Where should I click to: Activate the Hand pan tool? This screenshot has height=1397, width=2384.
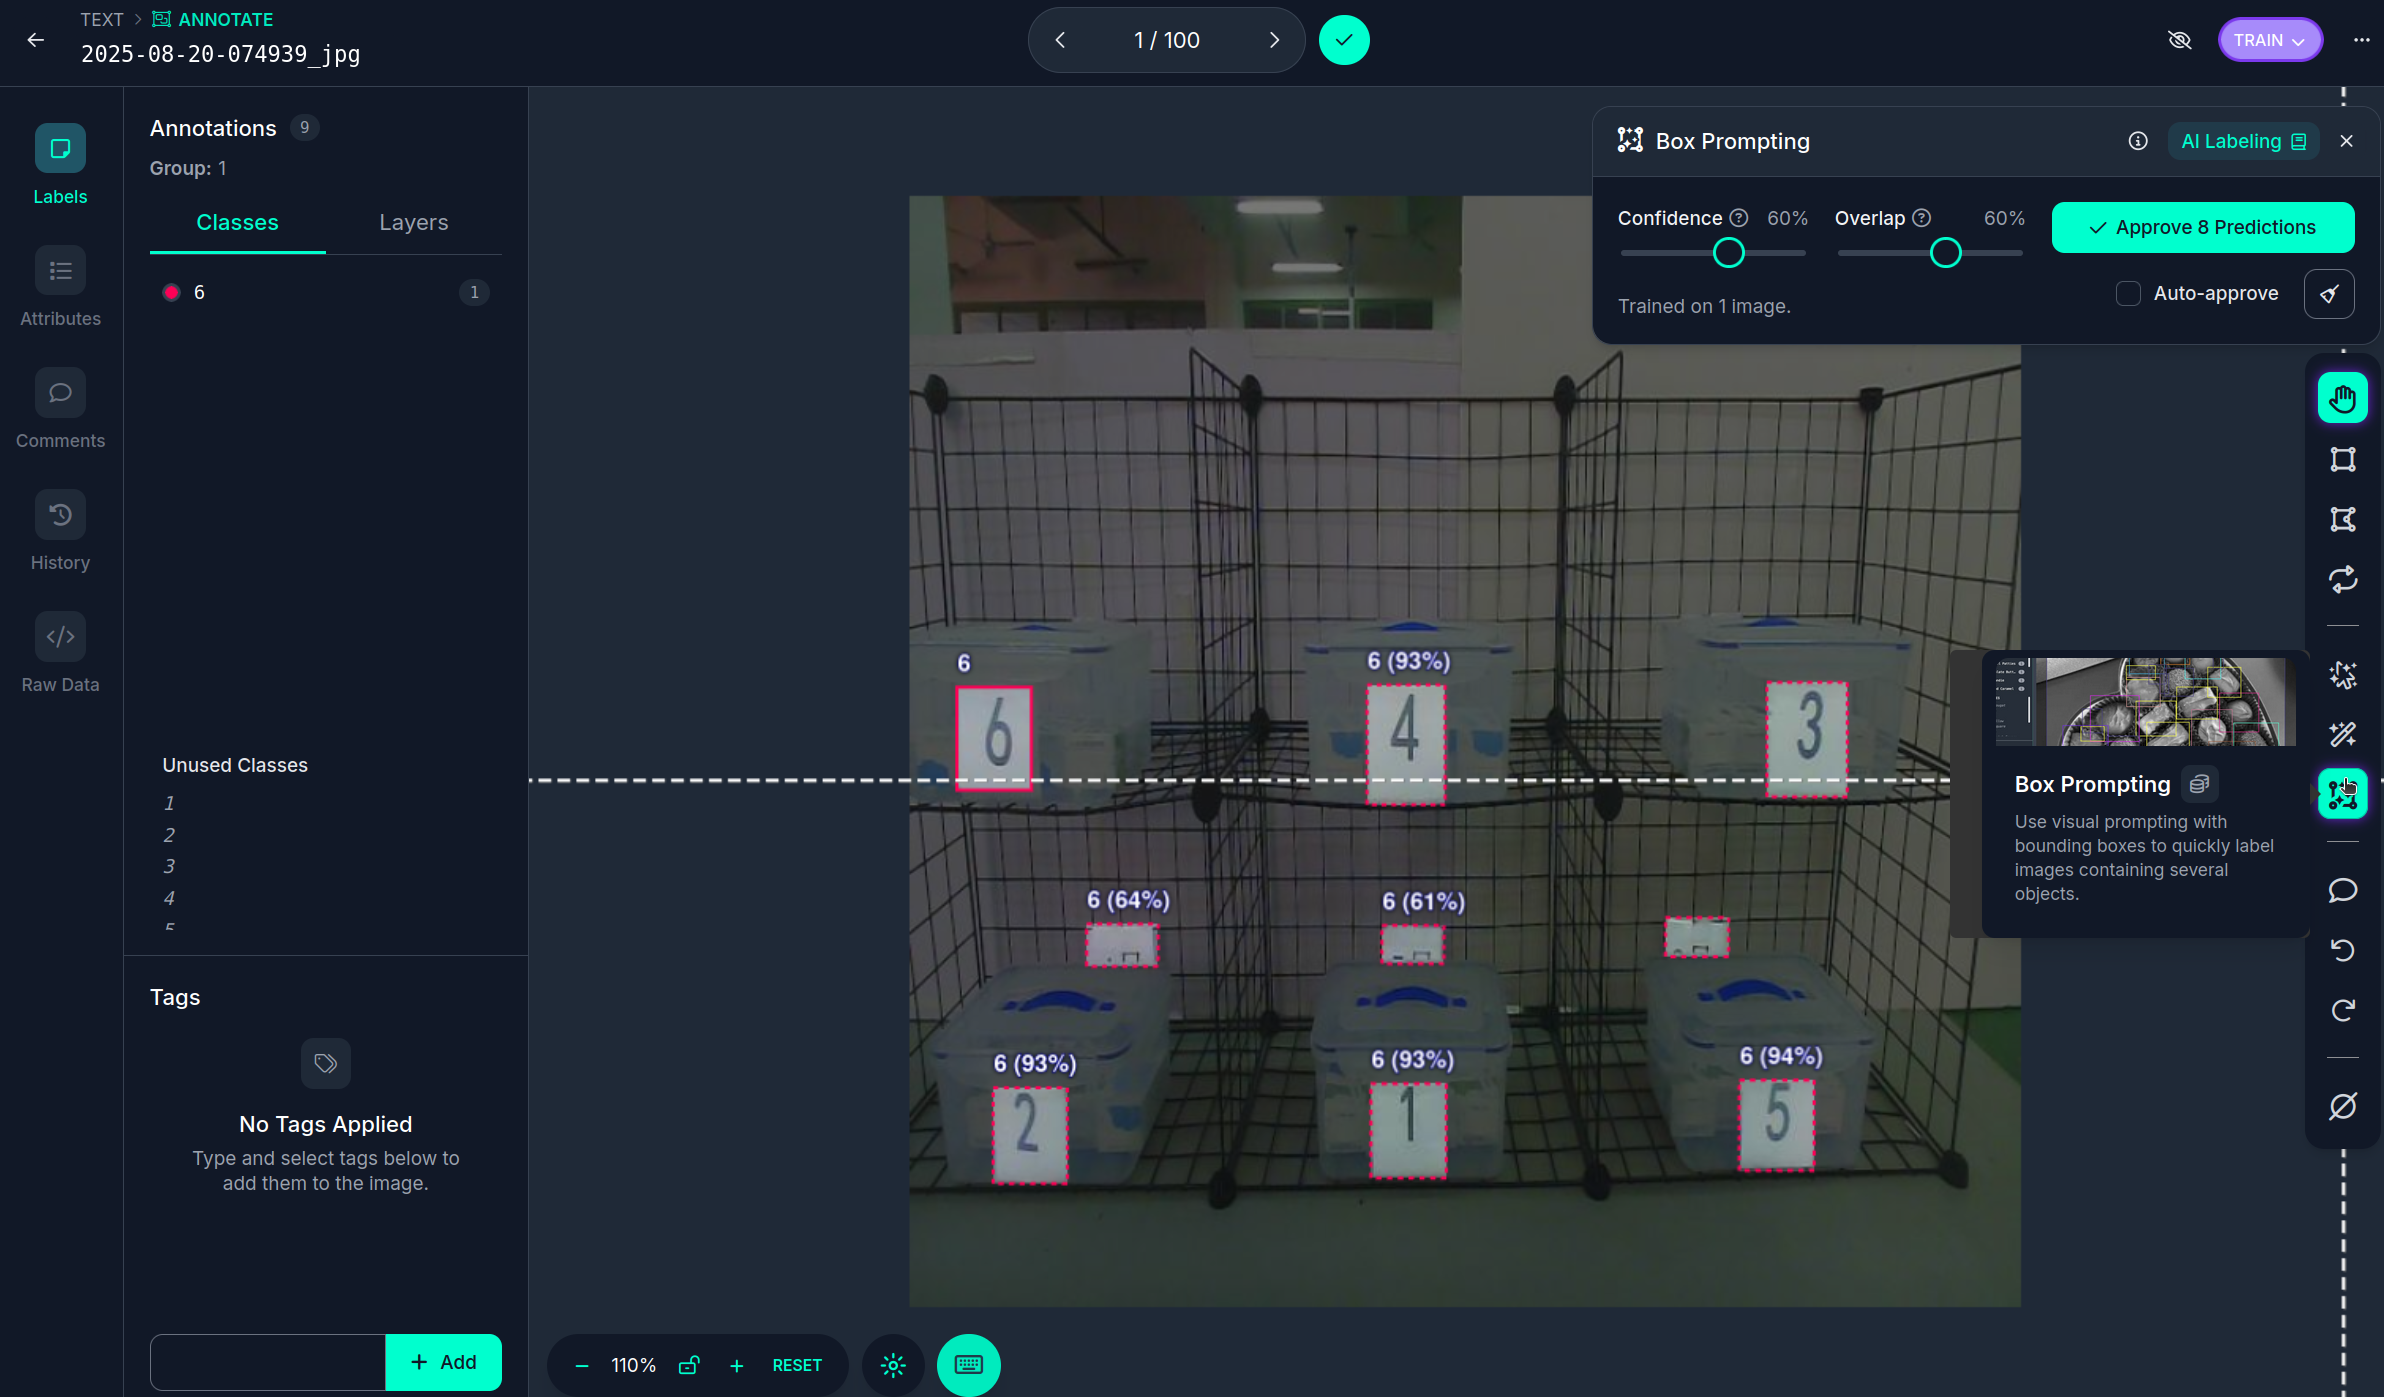(2342, 398)
